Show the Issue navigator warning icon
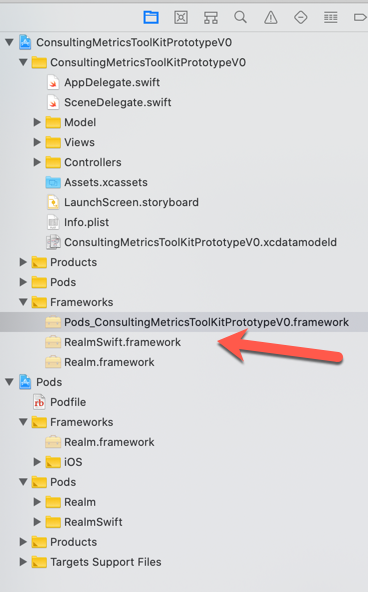This screenshot has width=369, height=592. coord(270,17)
